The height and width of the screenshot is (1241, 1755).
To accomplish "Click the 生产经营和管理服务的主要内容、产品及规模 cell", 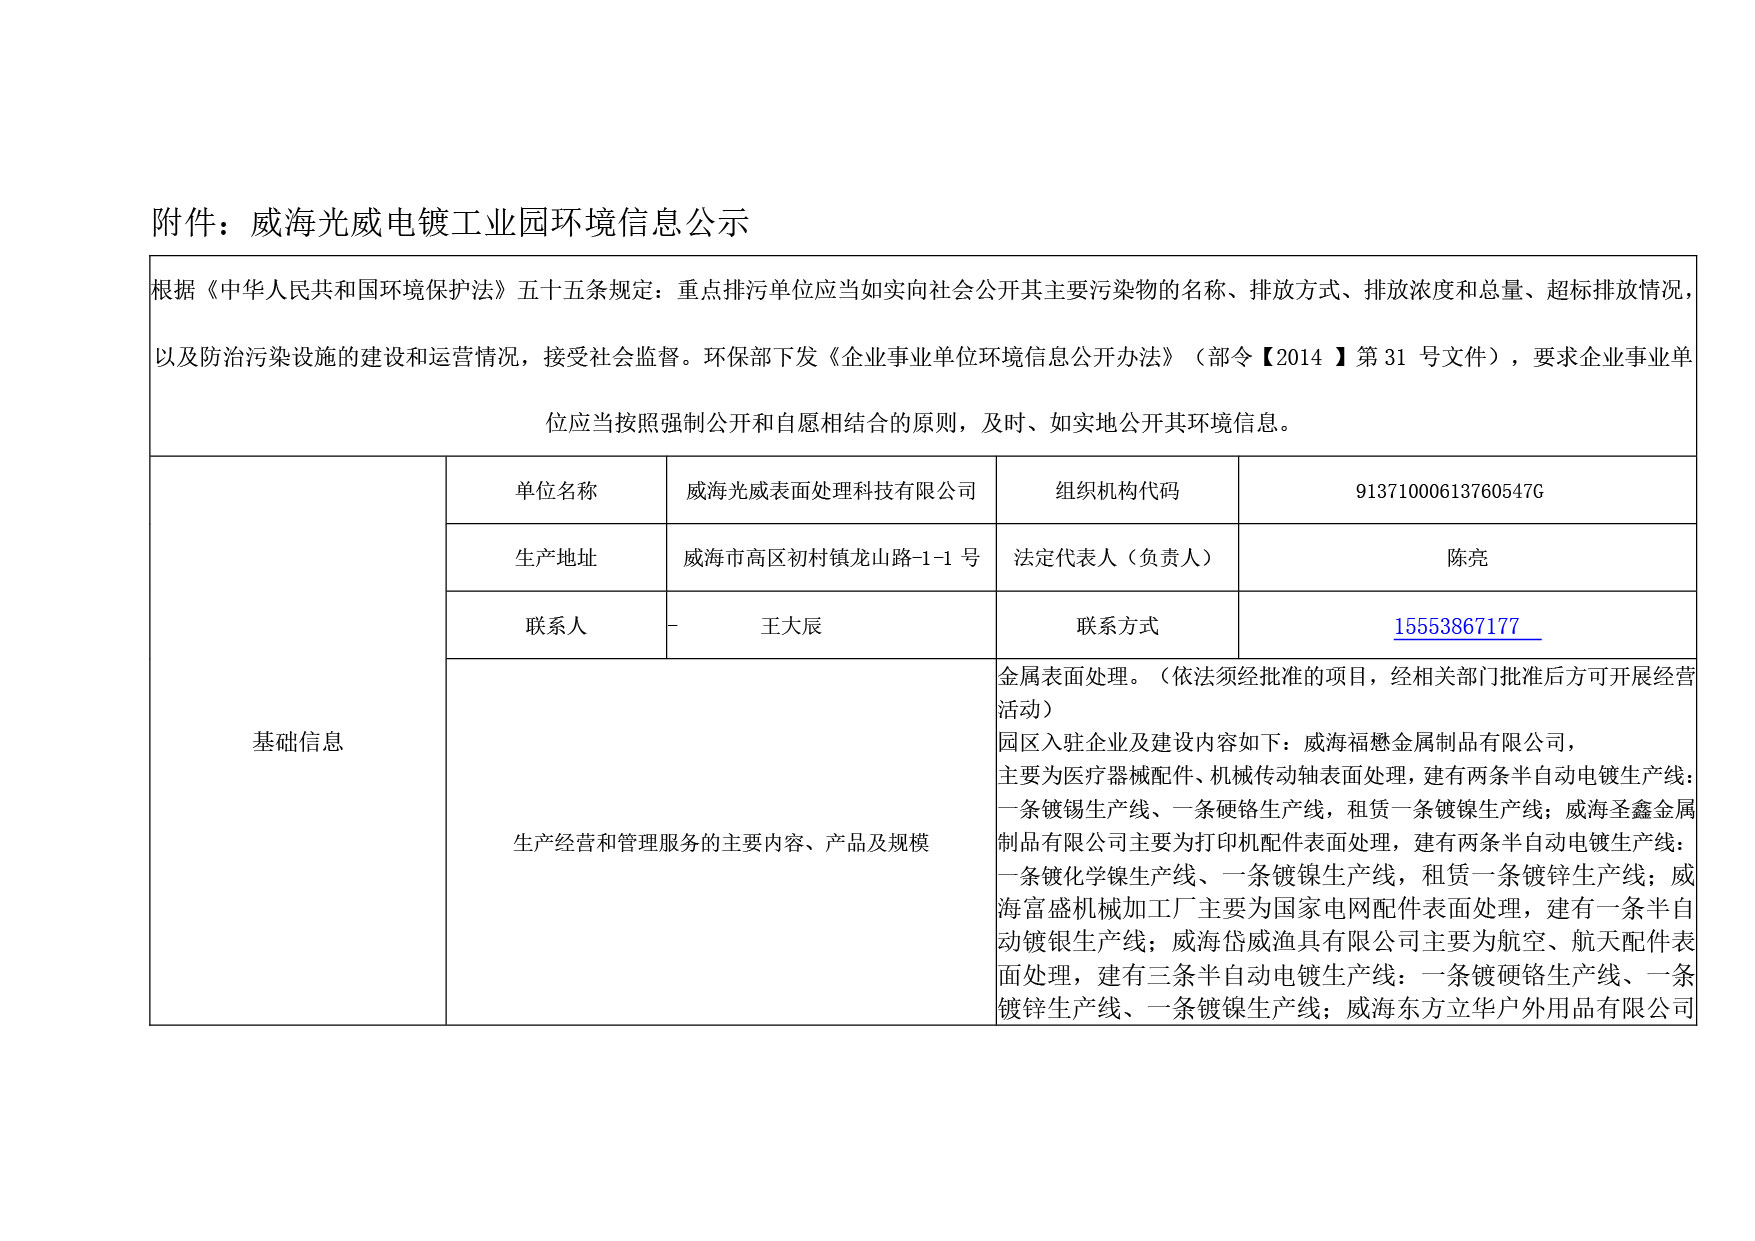I will (x=721, y=843).
